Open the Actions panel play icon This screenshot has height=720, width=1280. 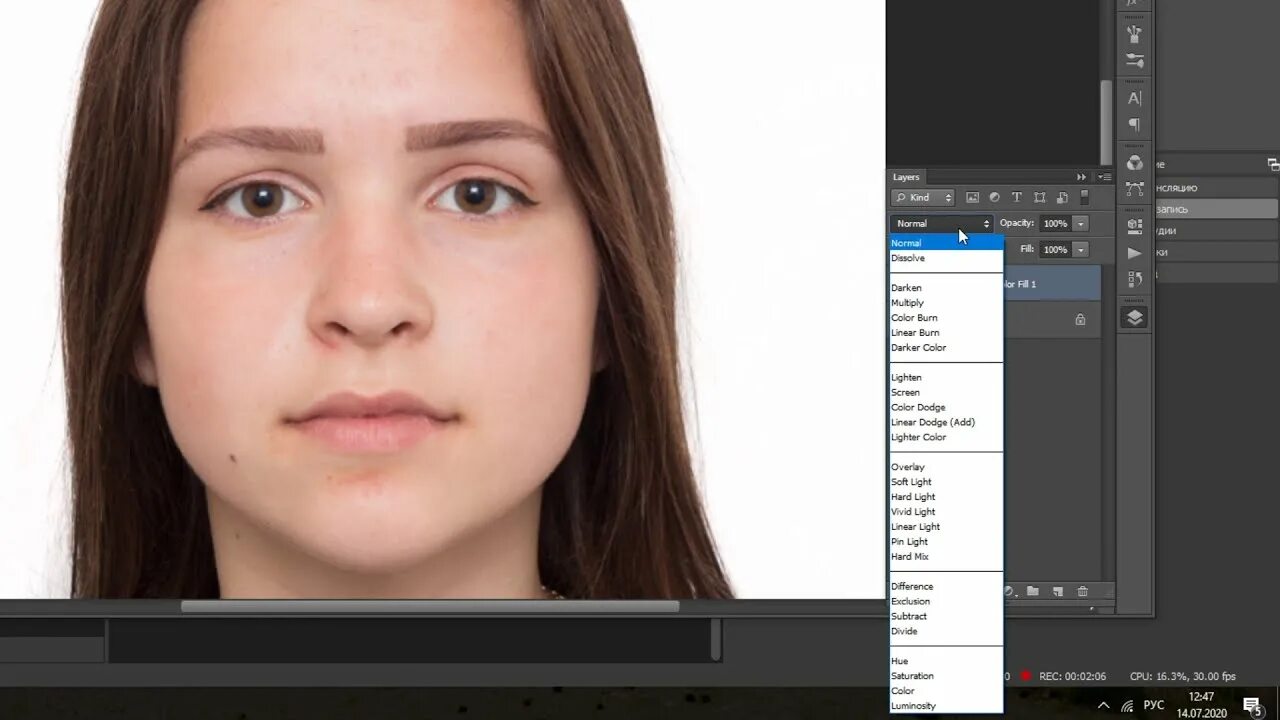(1134, 253)
